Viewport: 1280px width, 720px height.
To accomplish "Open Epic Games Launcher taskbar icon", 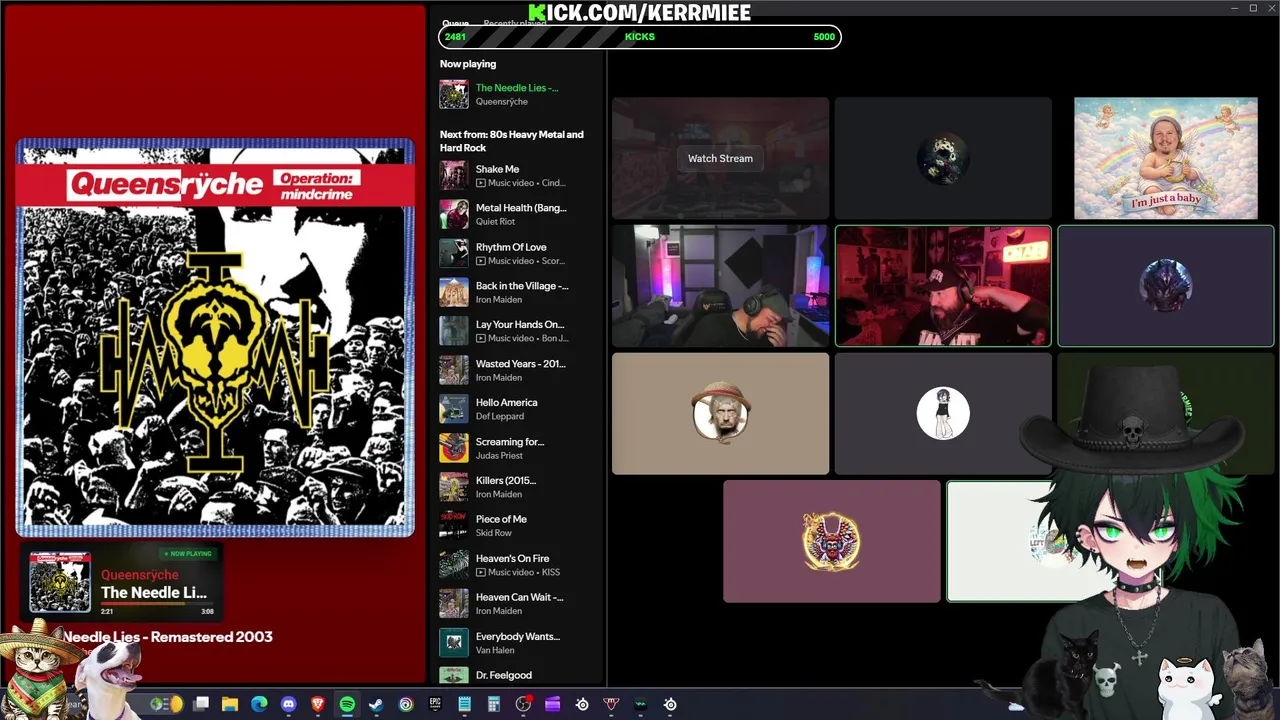I will point(435,704).
